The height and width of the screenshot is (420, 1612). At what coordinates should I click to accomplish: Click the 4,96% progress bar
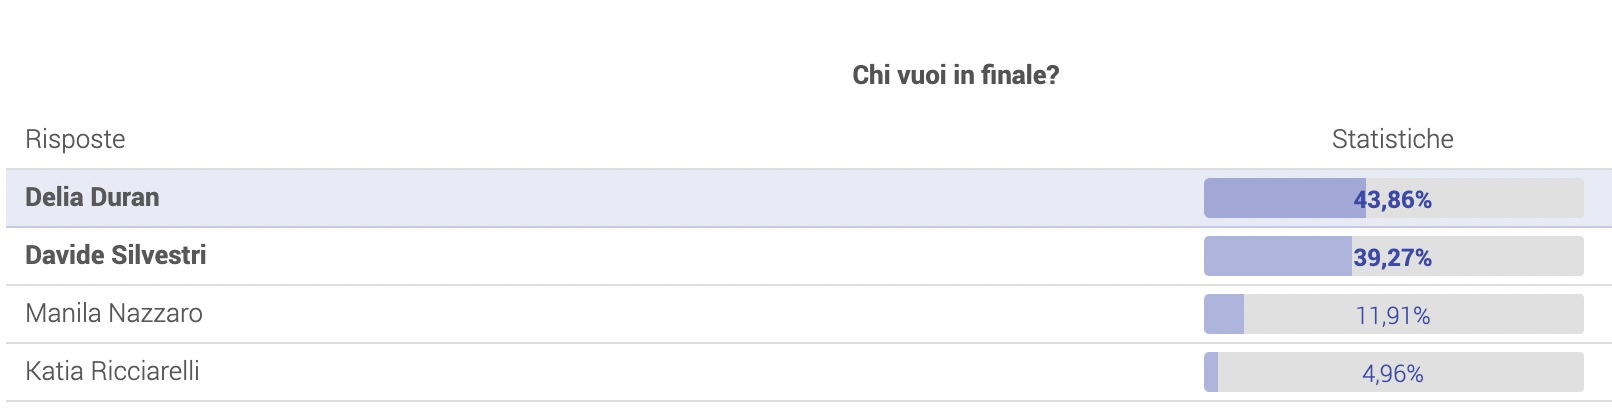click(x=1393, y=372)
